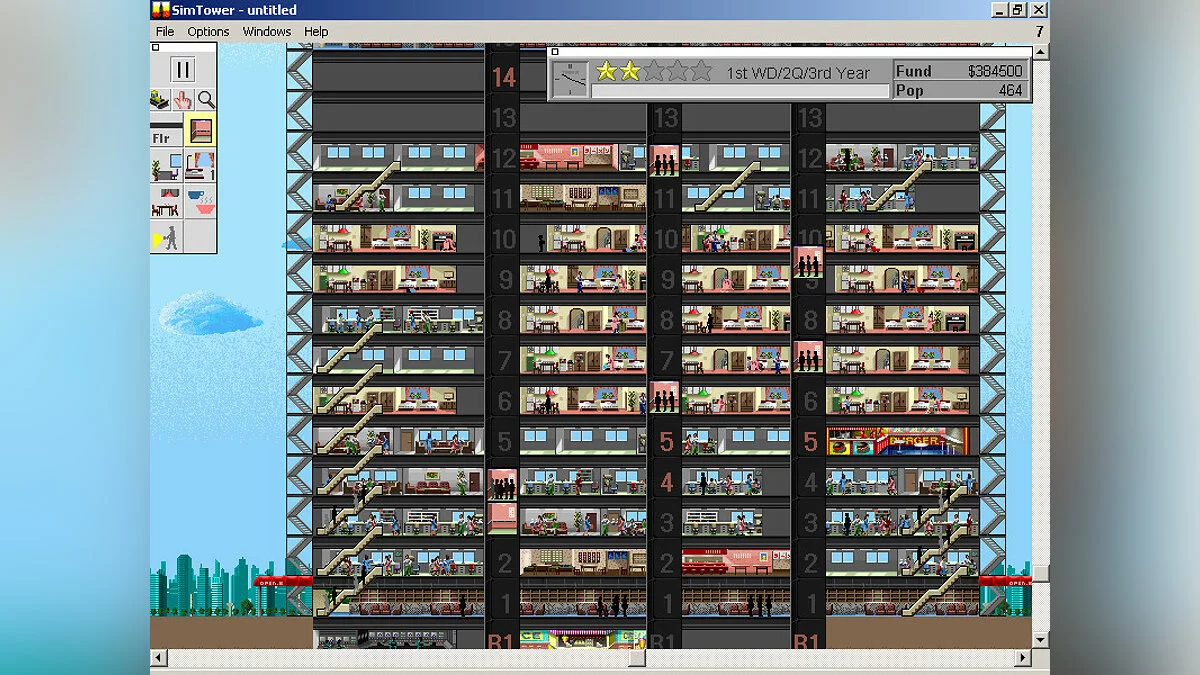Click the left red OPEN entrance awning
Viewport: 1200px width, 675px height.
tap(283, 581)
